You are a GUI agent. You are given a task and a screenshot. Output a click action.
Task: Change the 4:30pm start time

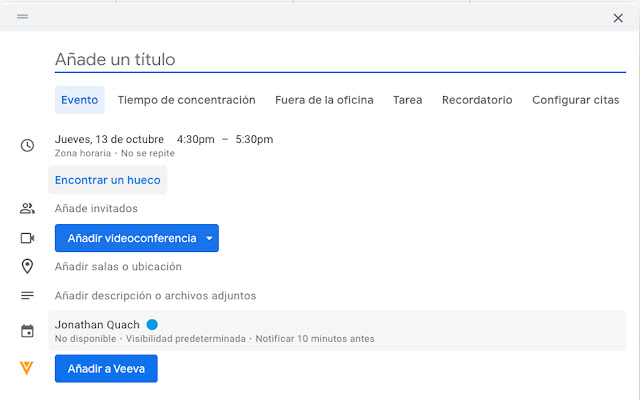[x=196, y=139]
